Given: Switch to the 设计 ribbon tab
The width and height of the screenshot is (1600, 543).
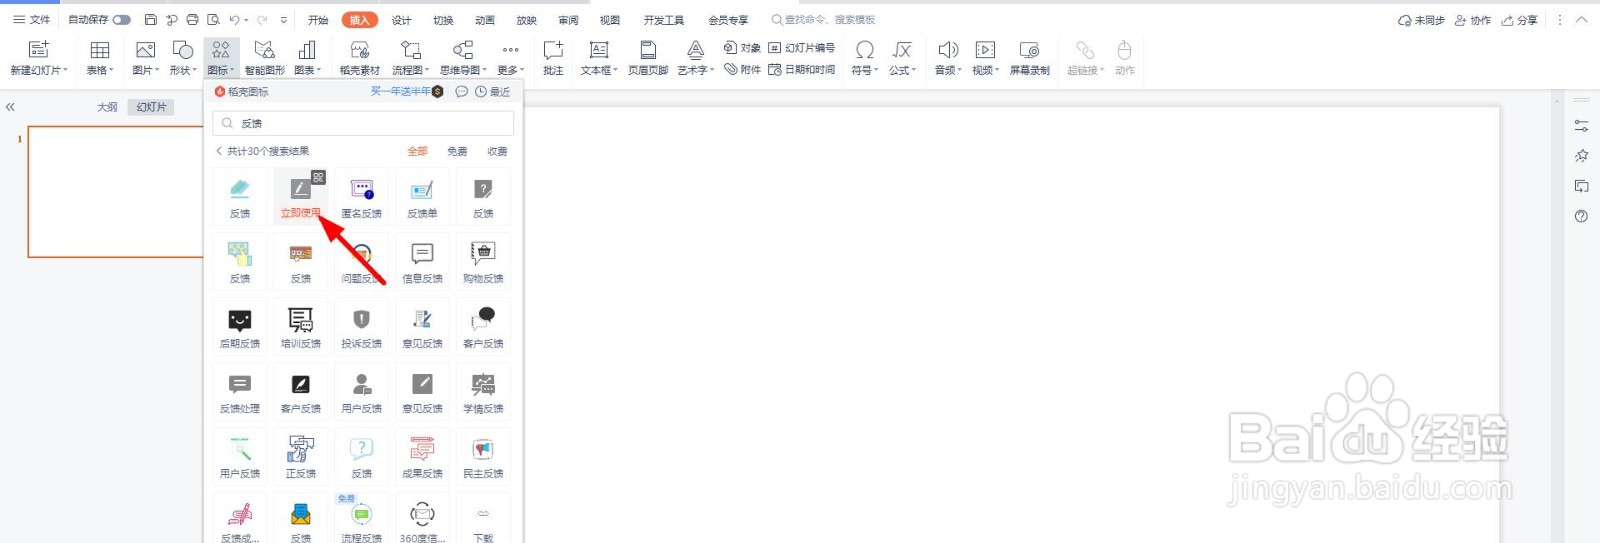Looking at the screenshot, I should click(x=401, y=20).
